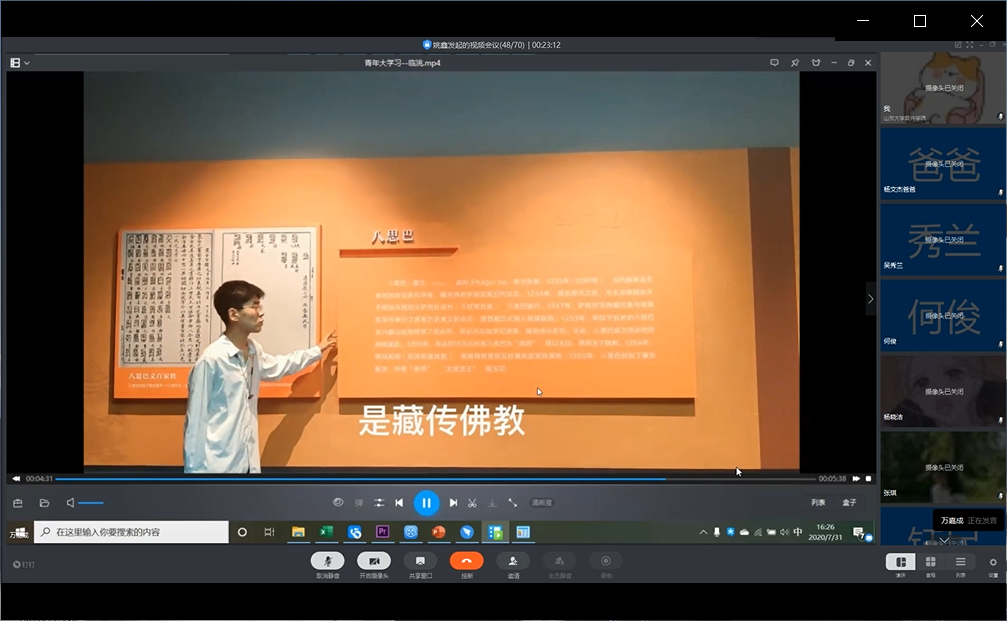Turn on camera with 开启摄像头
1007x621 pixels.
point(374,562)
